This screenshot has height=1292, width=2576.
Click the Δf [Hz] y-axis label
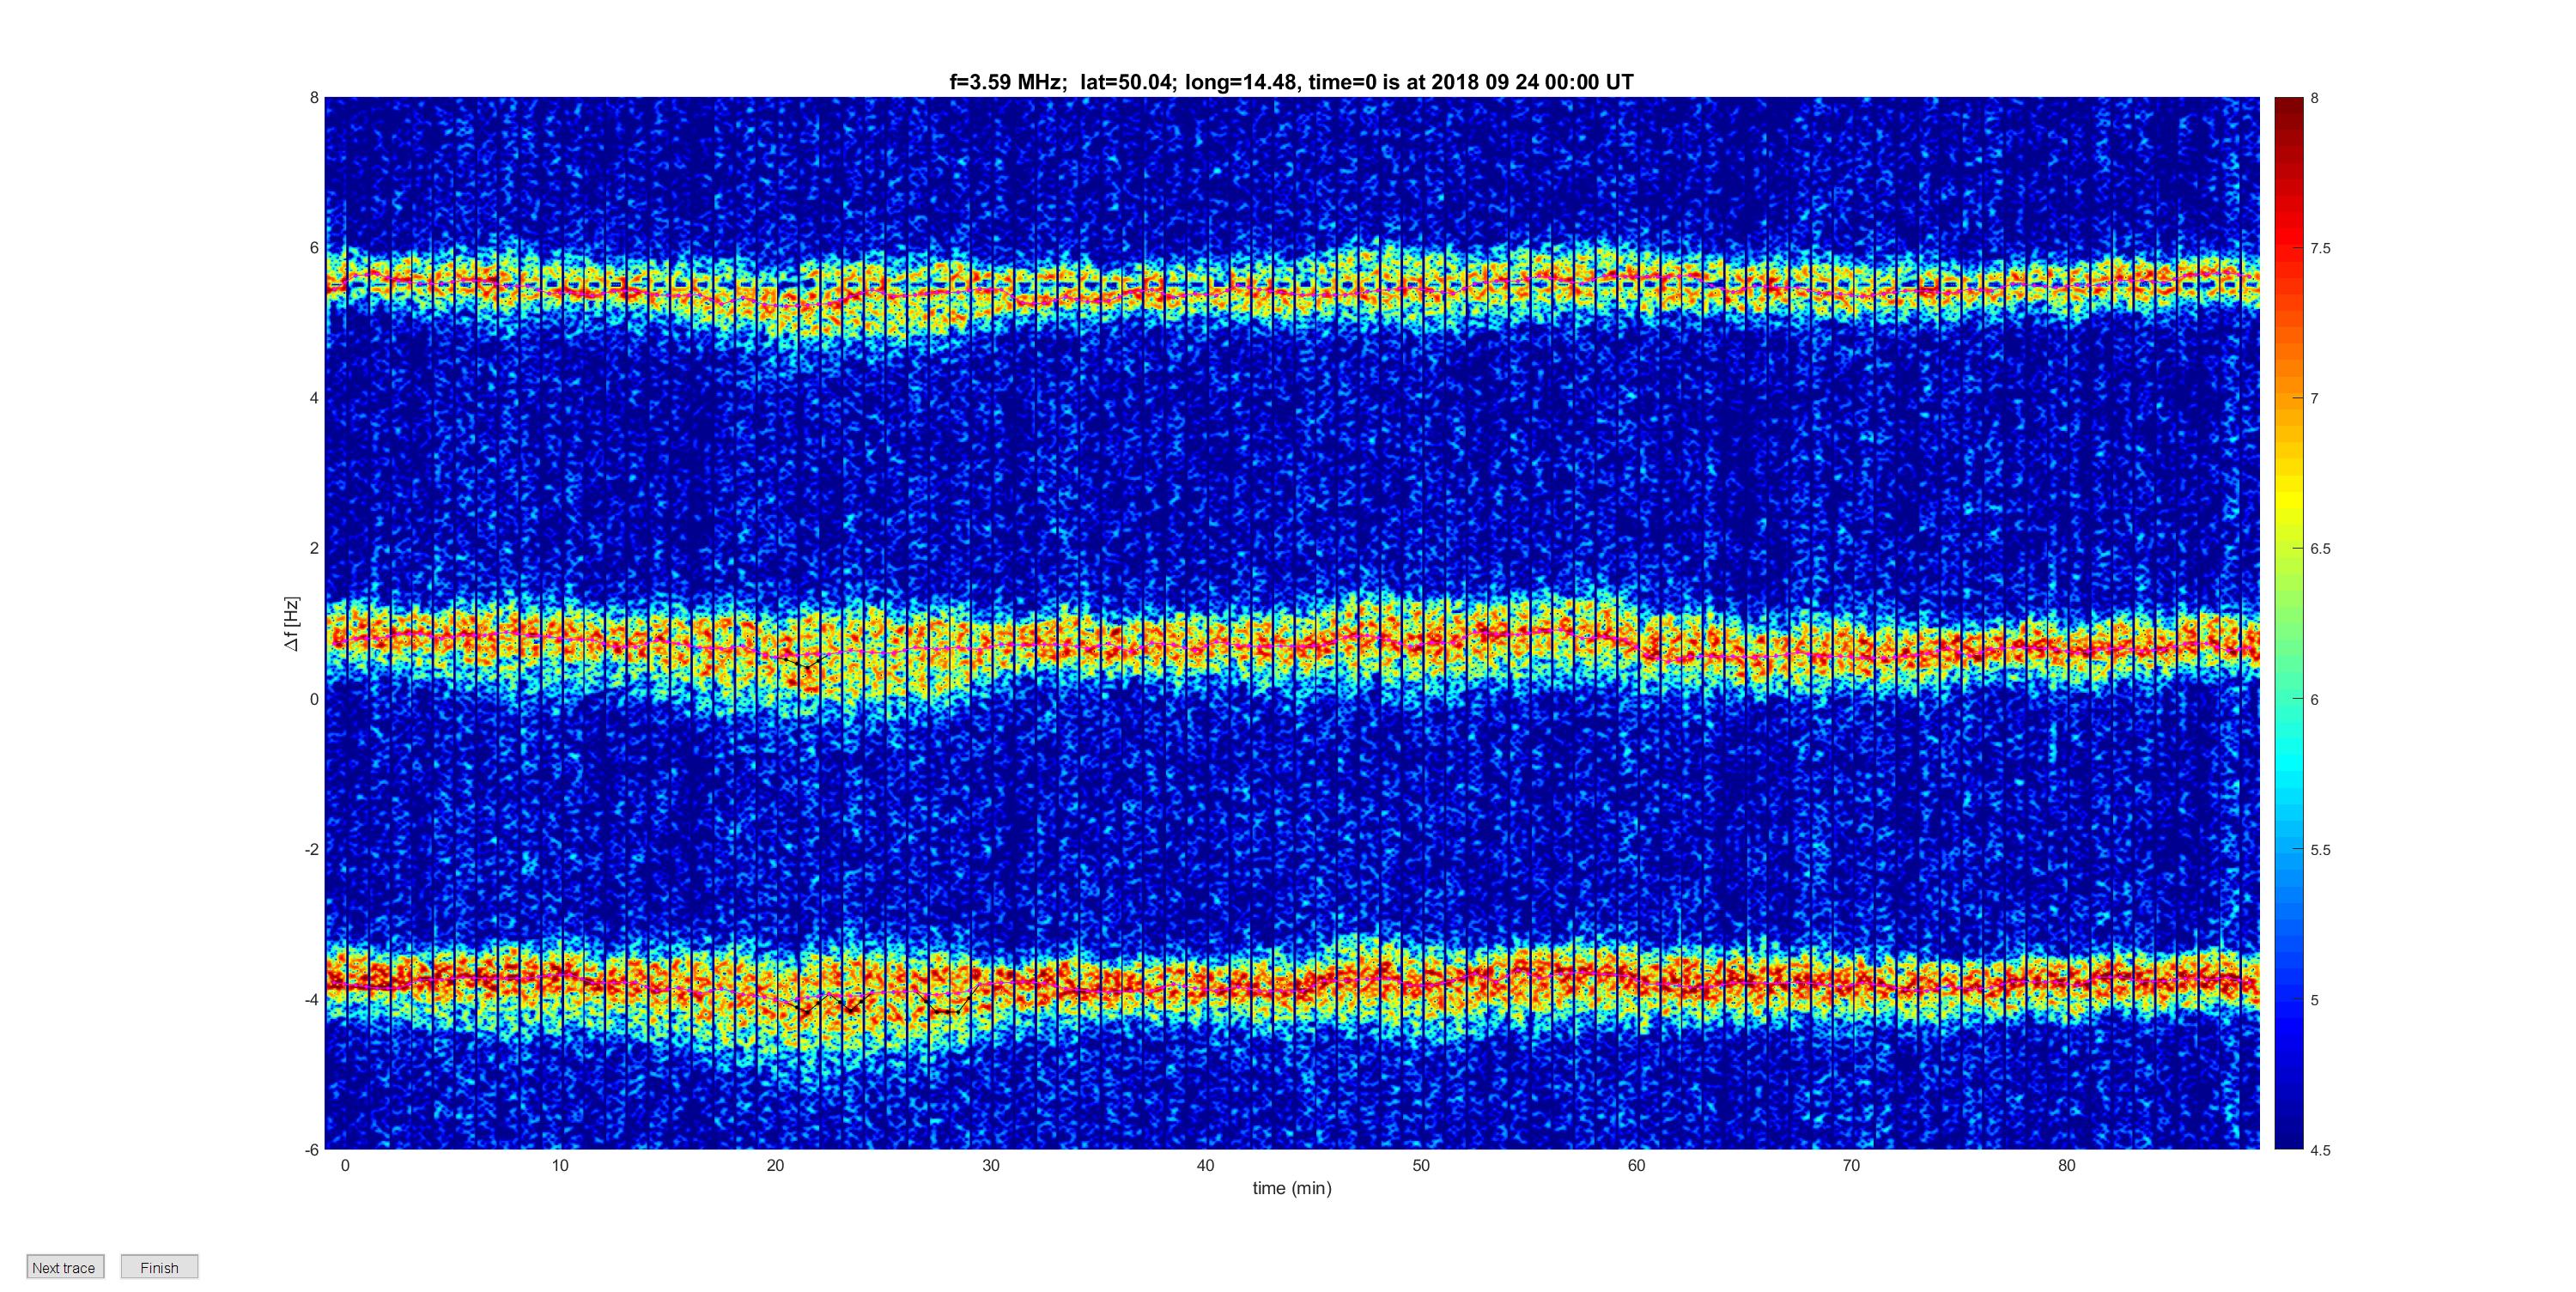click(x=291, y=624)
